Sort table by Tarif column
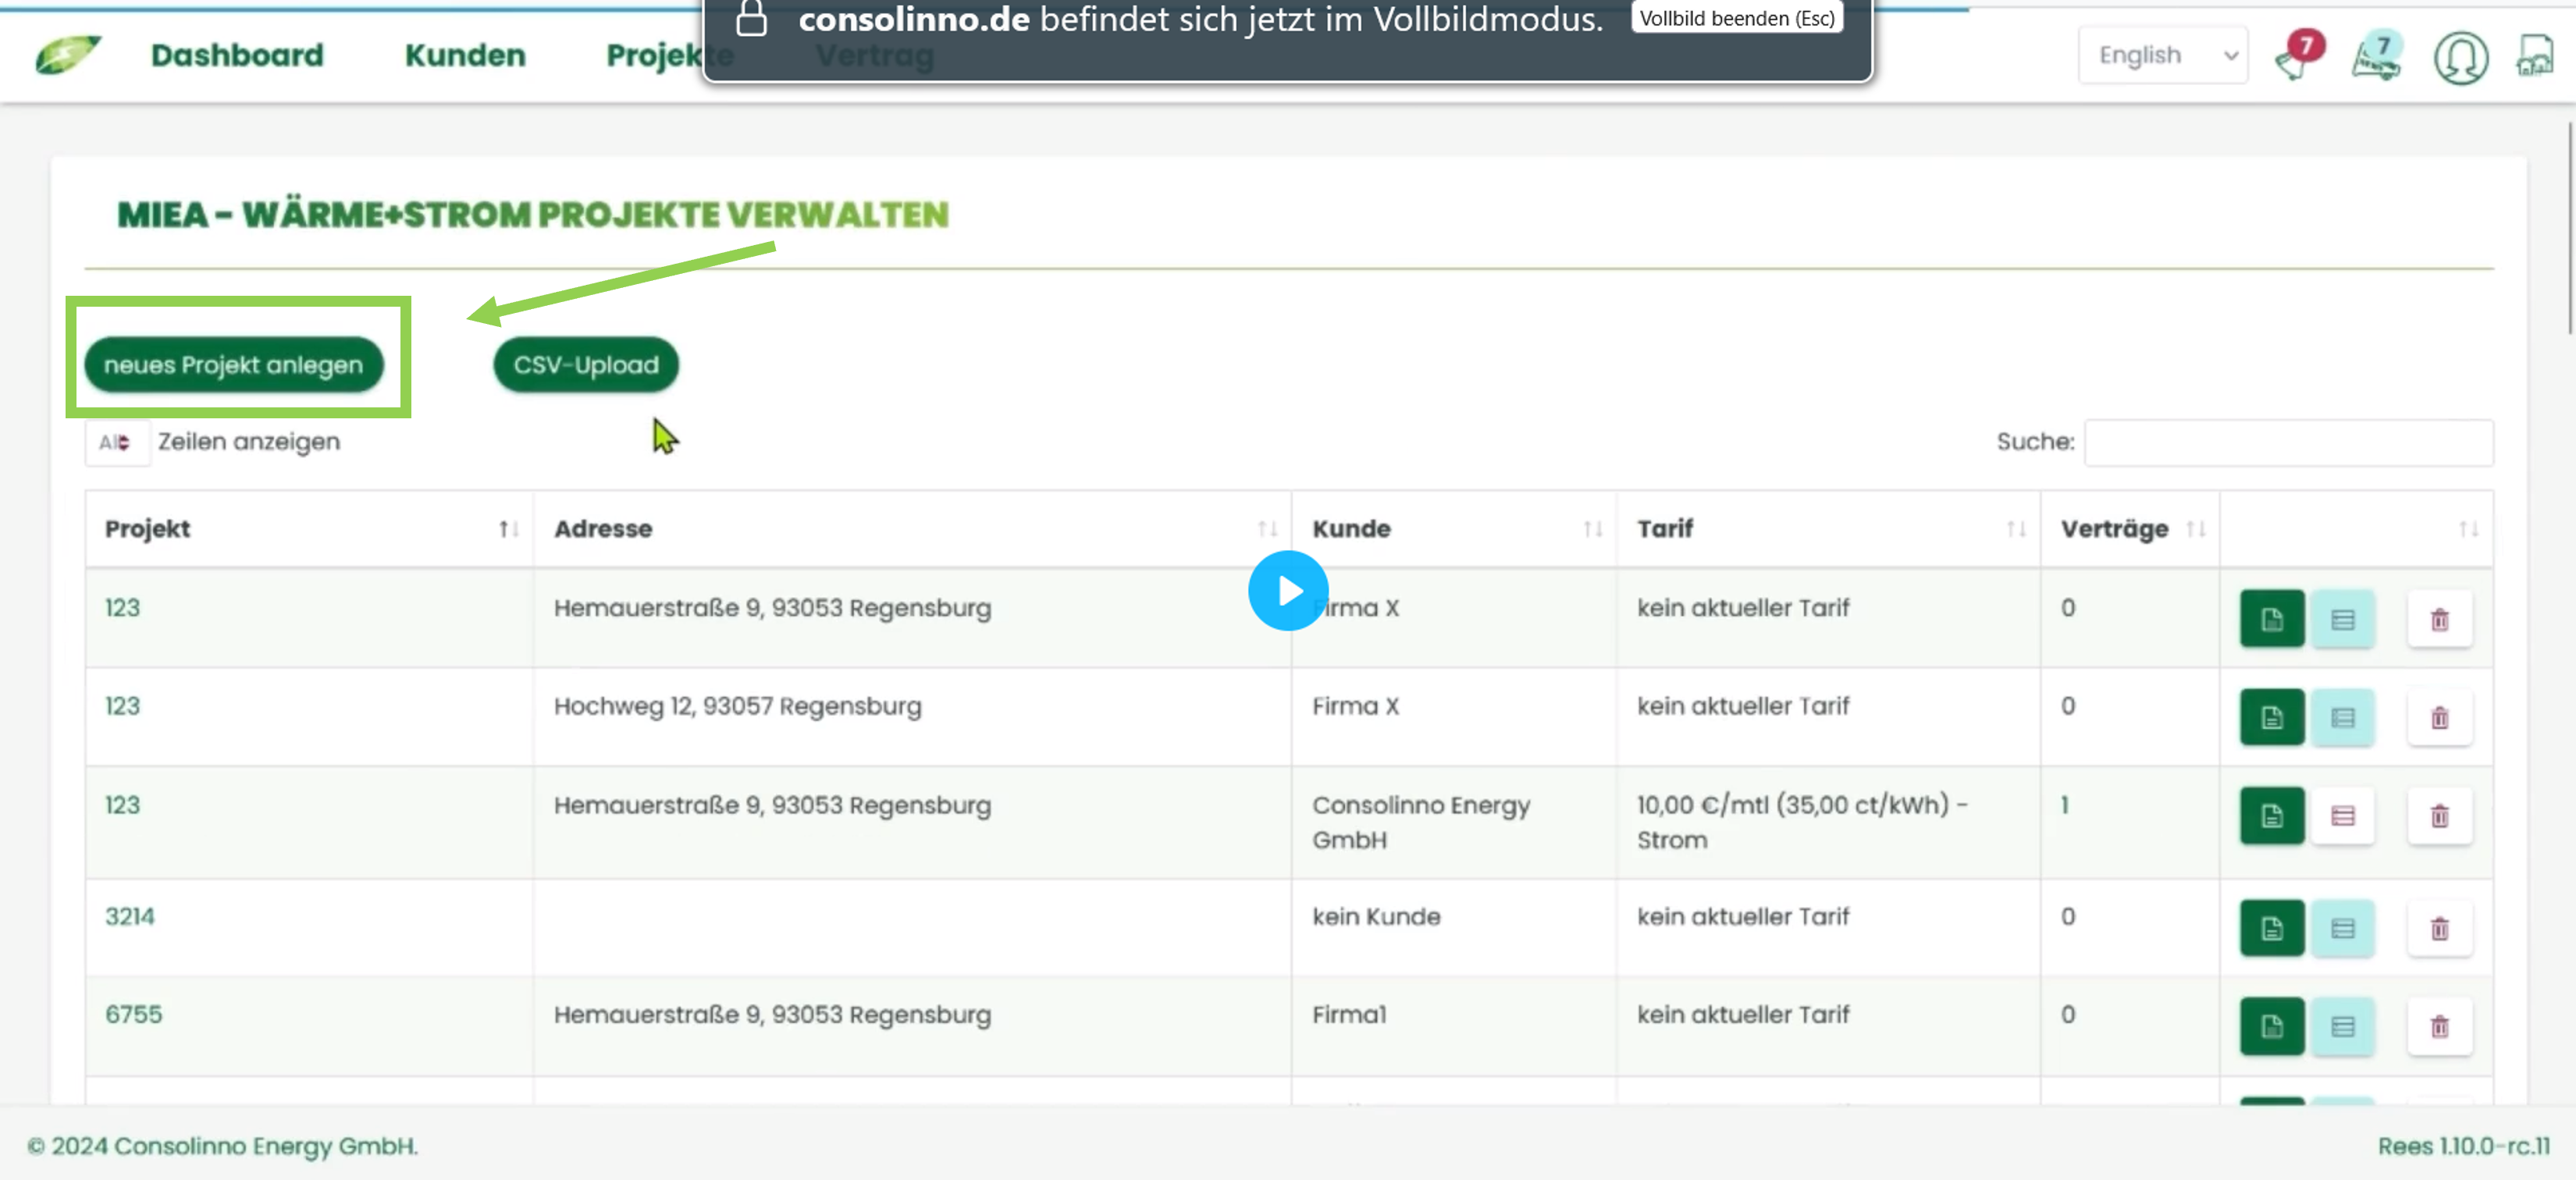The width and height of the screenshot is (2576, 1180). click(1828, 529)
